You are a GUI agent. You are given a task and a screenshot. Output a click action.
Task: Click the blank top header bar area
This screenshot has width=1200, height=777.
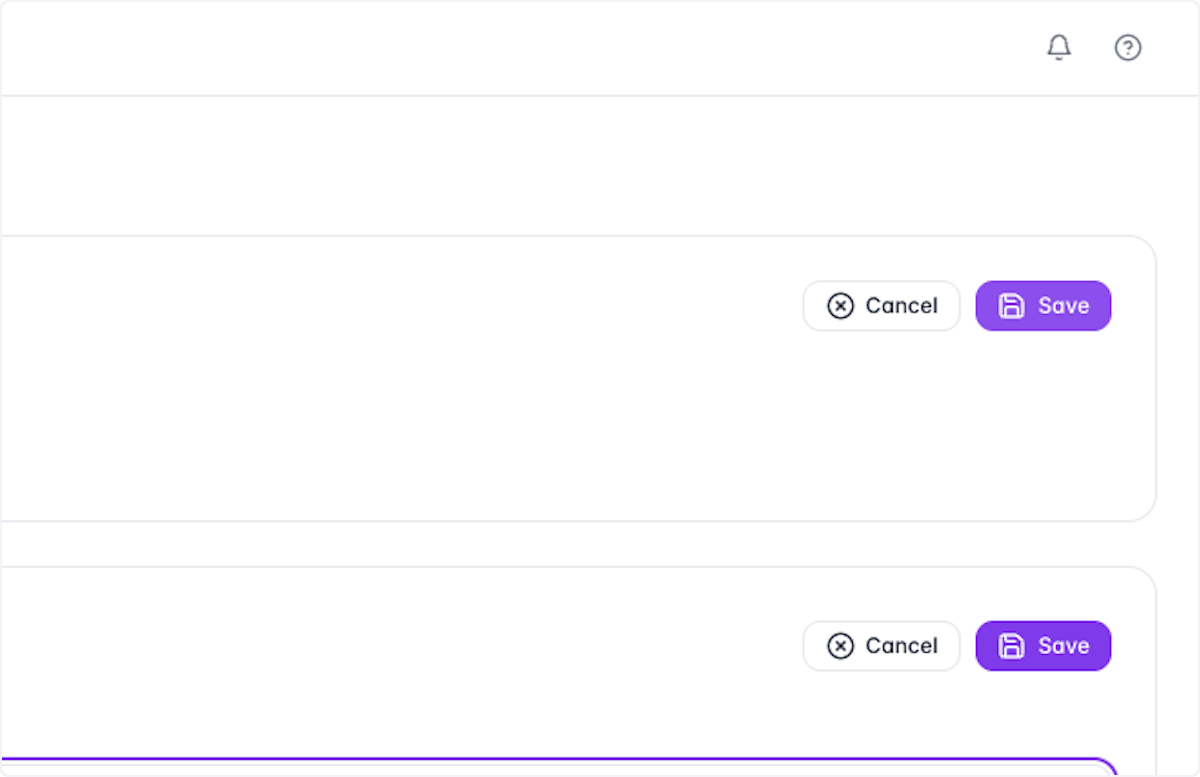click(x=500, y=48)
